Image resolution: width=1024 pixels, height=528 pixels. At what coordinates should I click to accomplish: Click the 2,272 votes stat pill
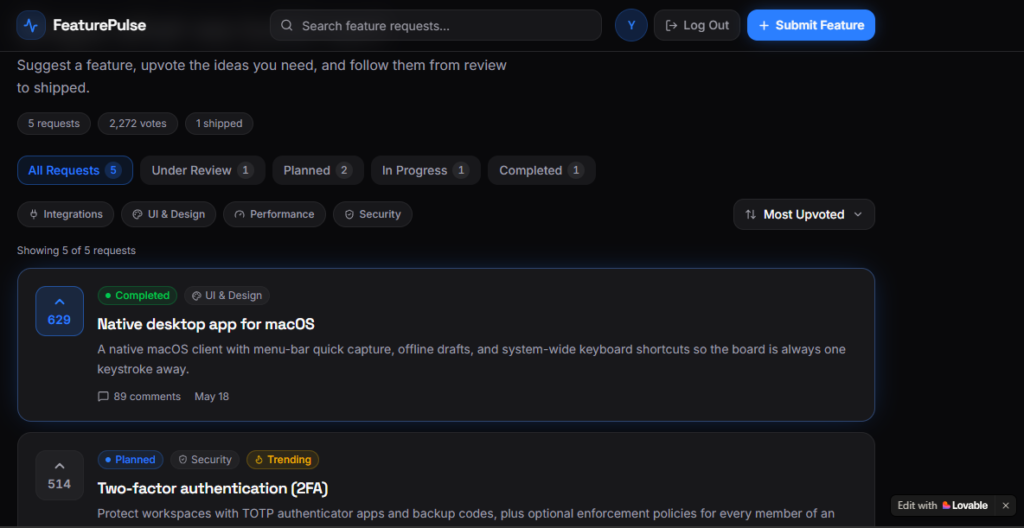(138, 124)
